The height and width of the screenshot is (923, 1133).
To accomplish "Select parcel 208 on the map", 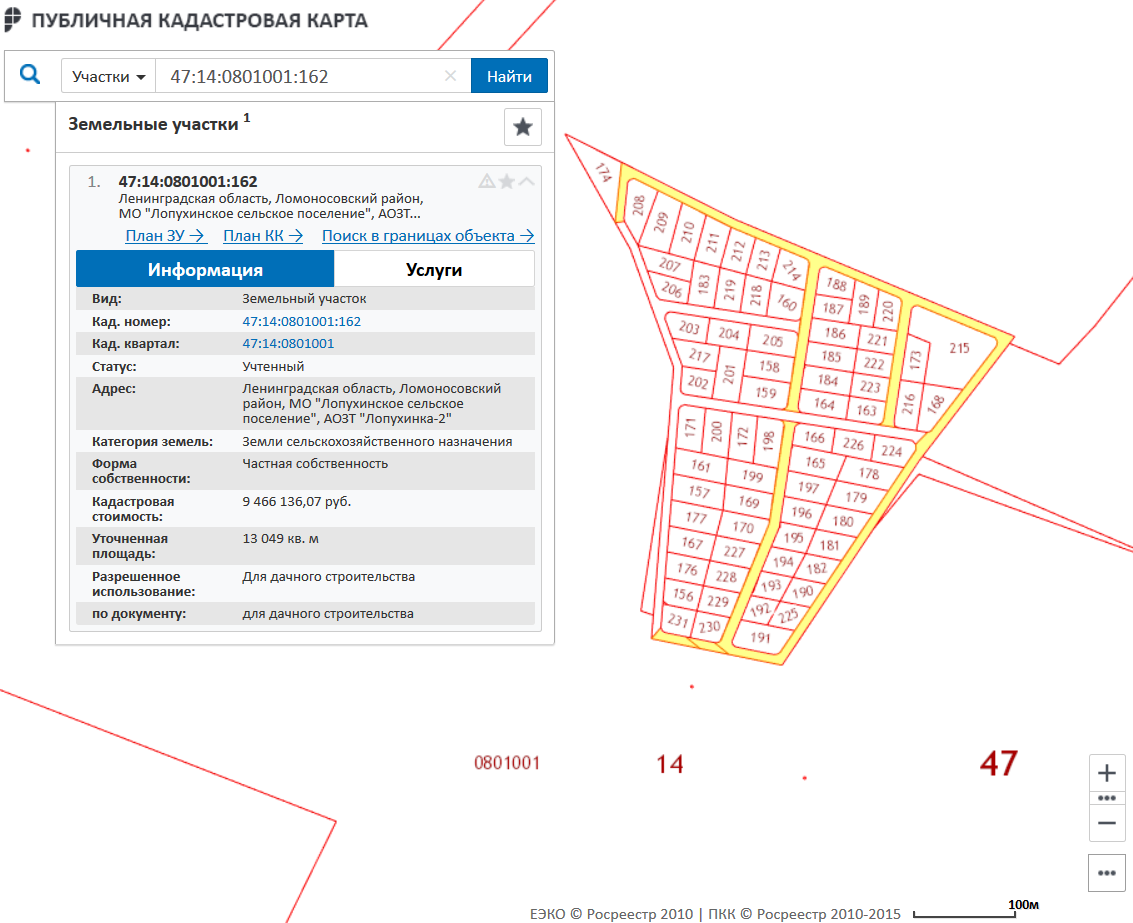I will coord(638,205).
